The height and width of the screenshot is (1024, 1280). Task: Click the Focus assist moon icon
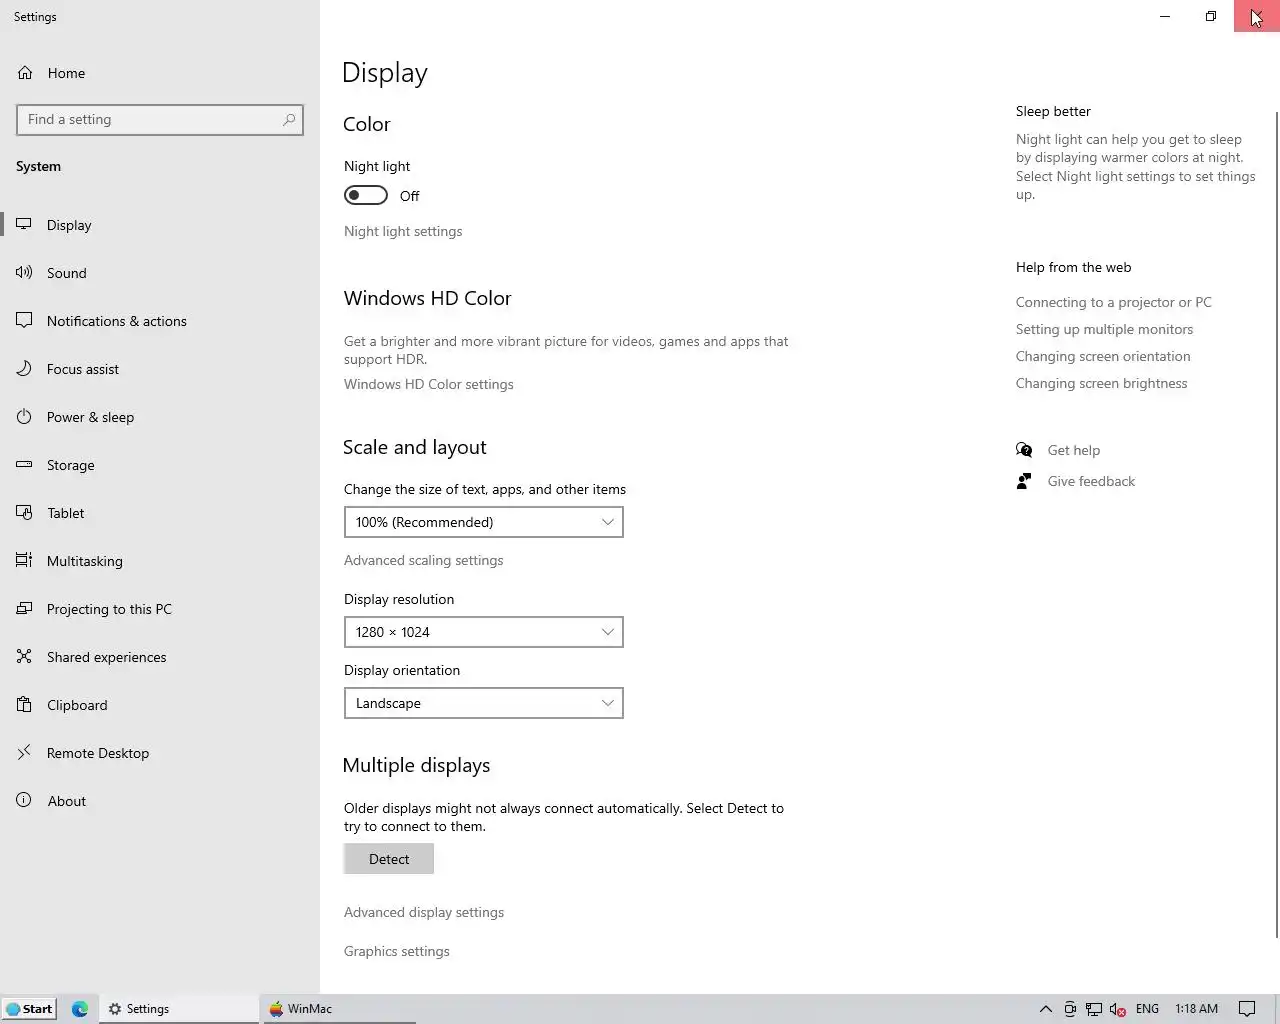24,368
